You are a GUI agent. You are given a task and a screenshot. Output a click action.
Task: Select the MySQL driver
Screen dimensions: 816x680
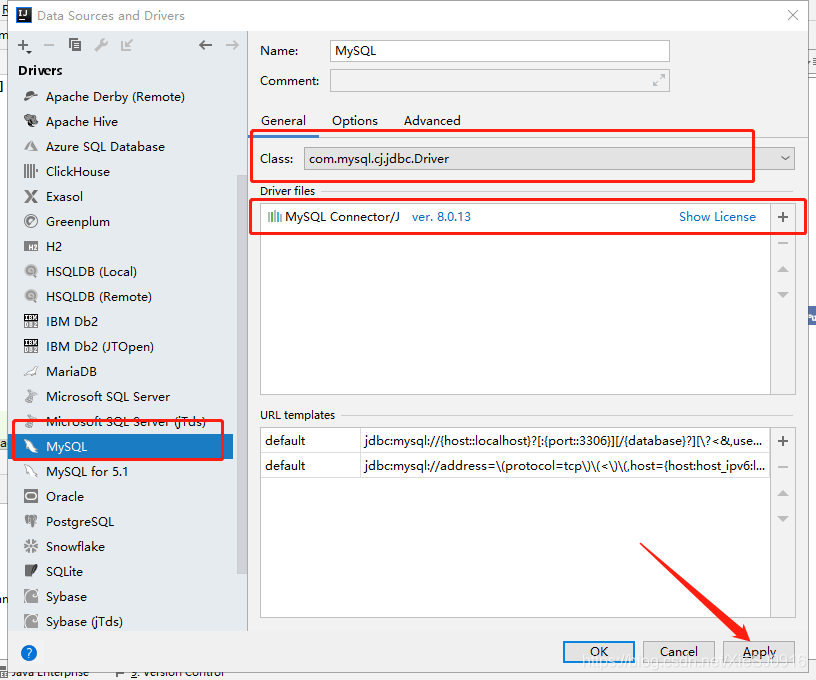pyautogui.click(x=122, y=446)
